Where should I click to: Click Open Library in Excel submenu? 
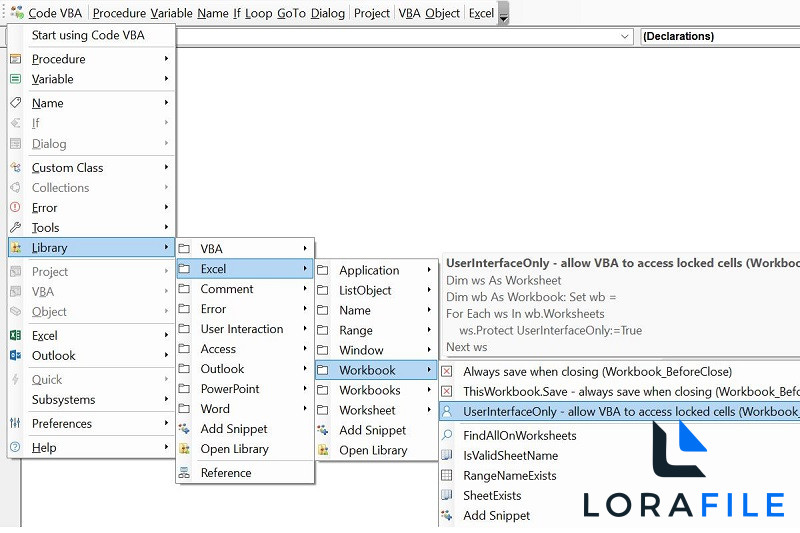click(x=377, y=450)
